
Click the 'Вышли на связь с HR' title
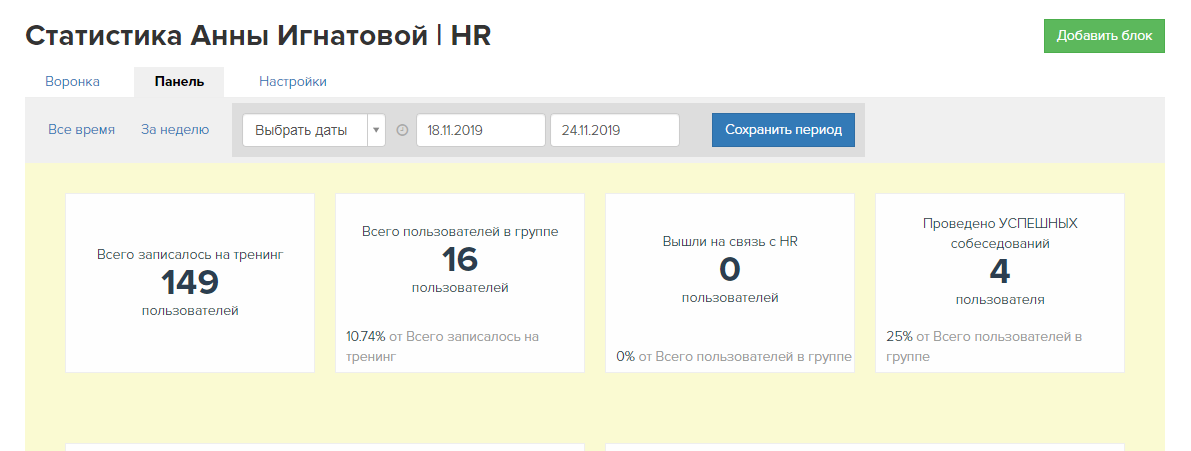tap(730, 241)
